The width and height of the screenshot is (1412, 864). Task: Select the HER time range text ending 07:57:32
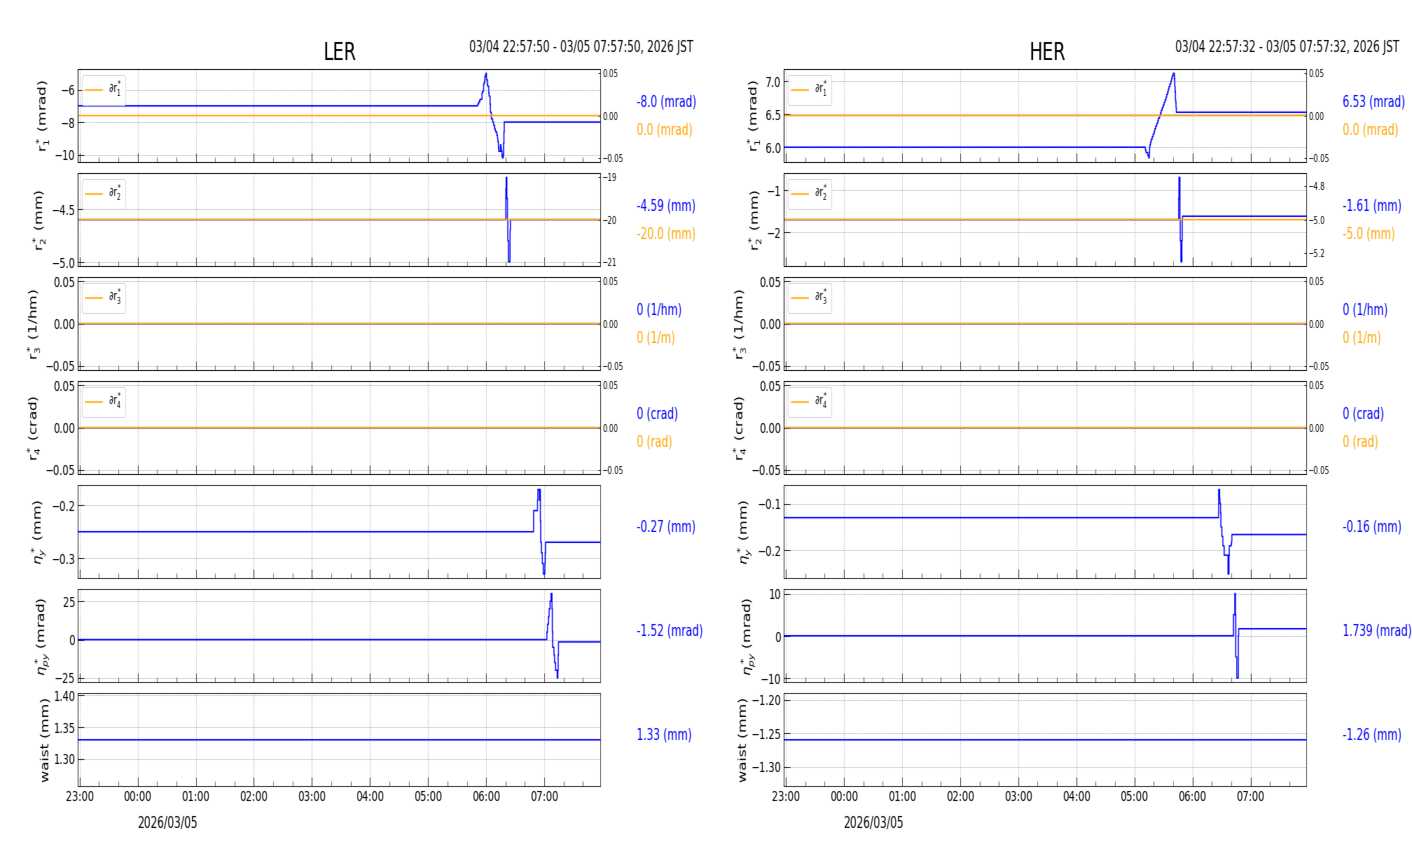coord(1287,47)
